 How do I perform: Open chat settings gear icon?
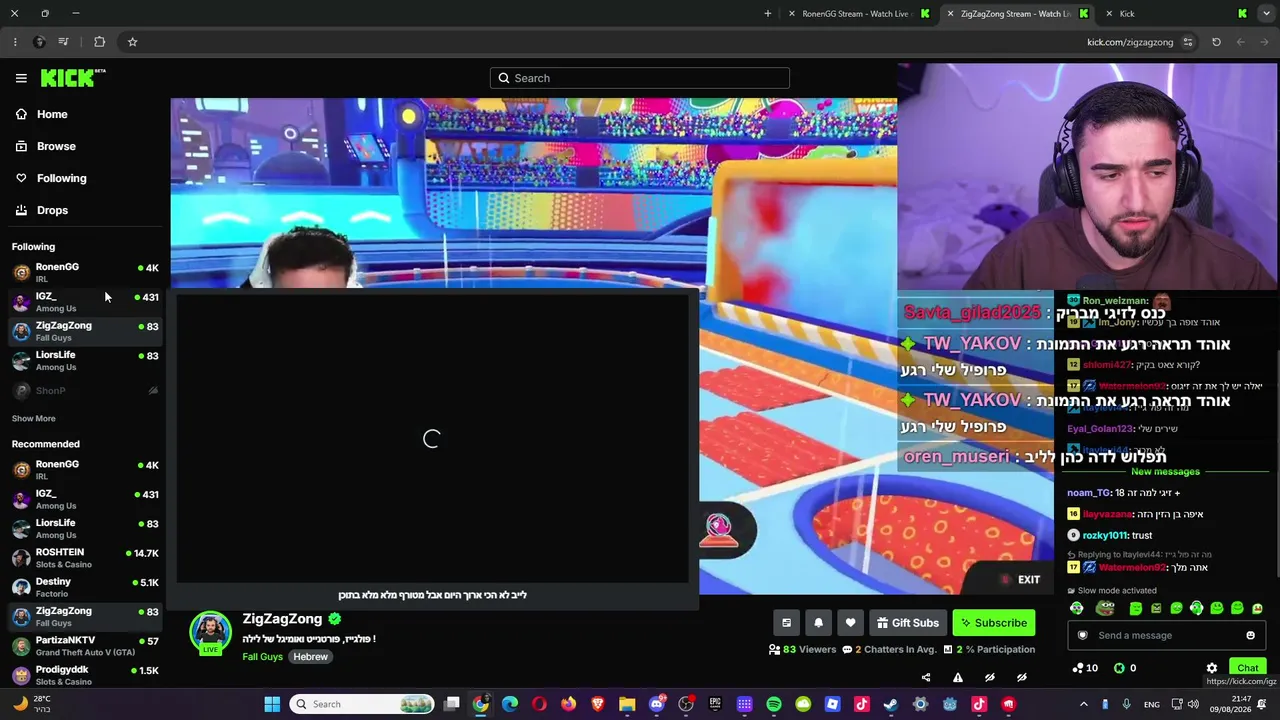(1212, 668)
